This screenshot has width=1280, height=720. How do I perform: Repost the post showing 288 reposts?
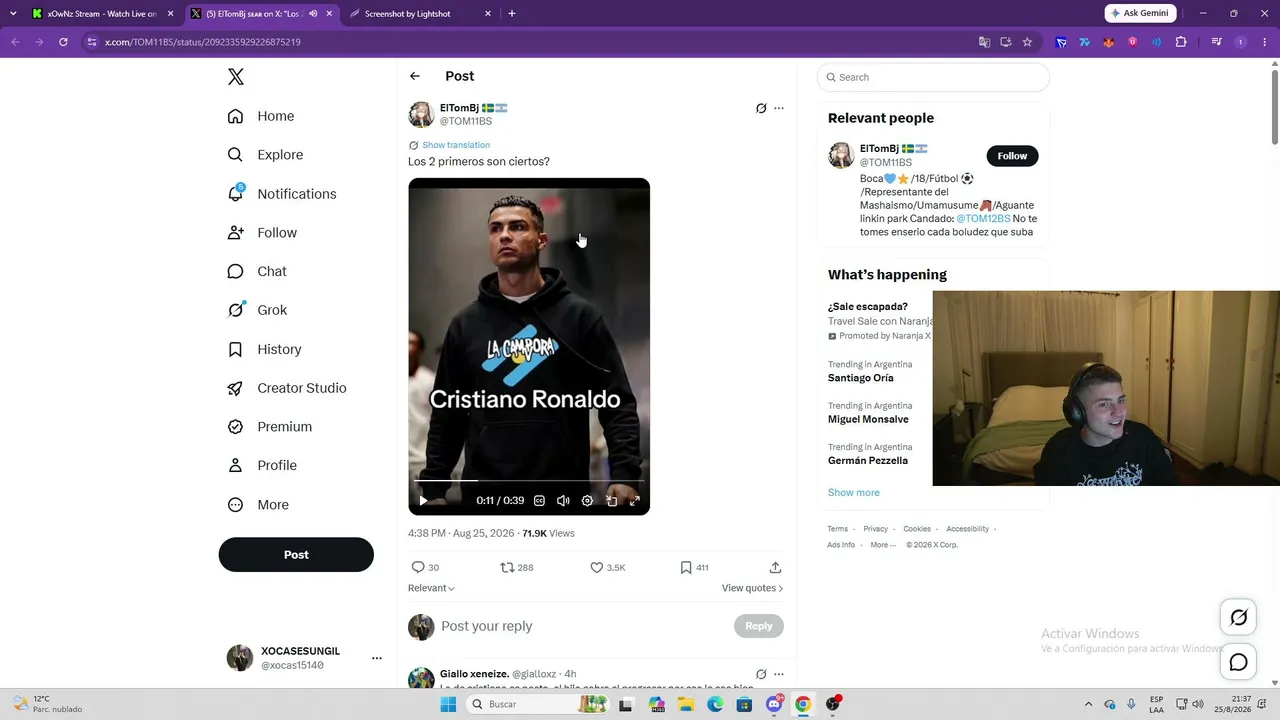(507, 567)
